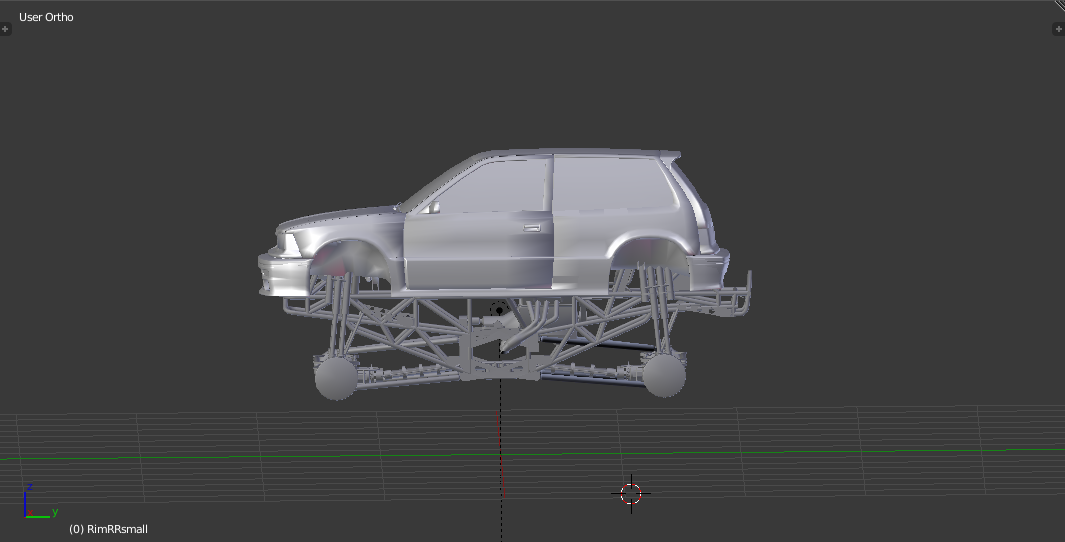This screenshot has width=1065, height=542.
Task: Click the car's front headlight
Action: 288,243
